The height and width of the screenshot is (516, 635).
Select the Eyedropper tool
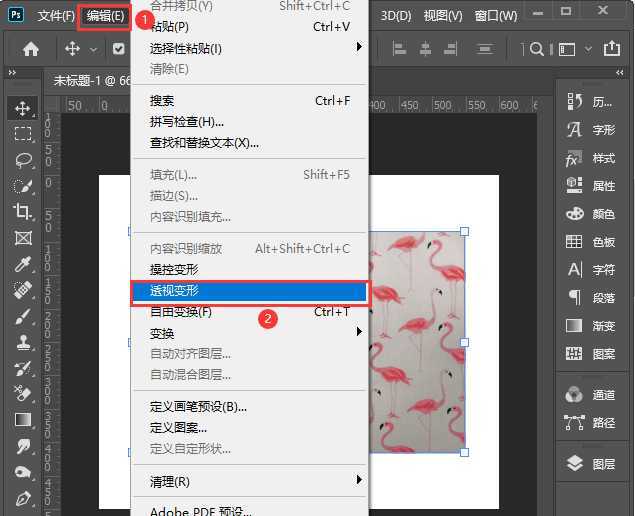pos(22,264)
